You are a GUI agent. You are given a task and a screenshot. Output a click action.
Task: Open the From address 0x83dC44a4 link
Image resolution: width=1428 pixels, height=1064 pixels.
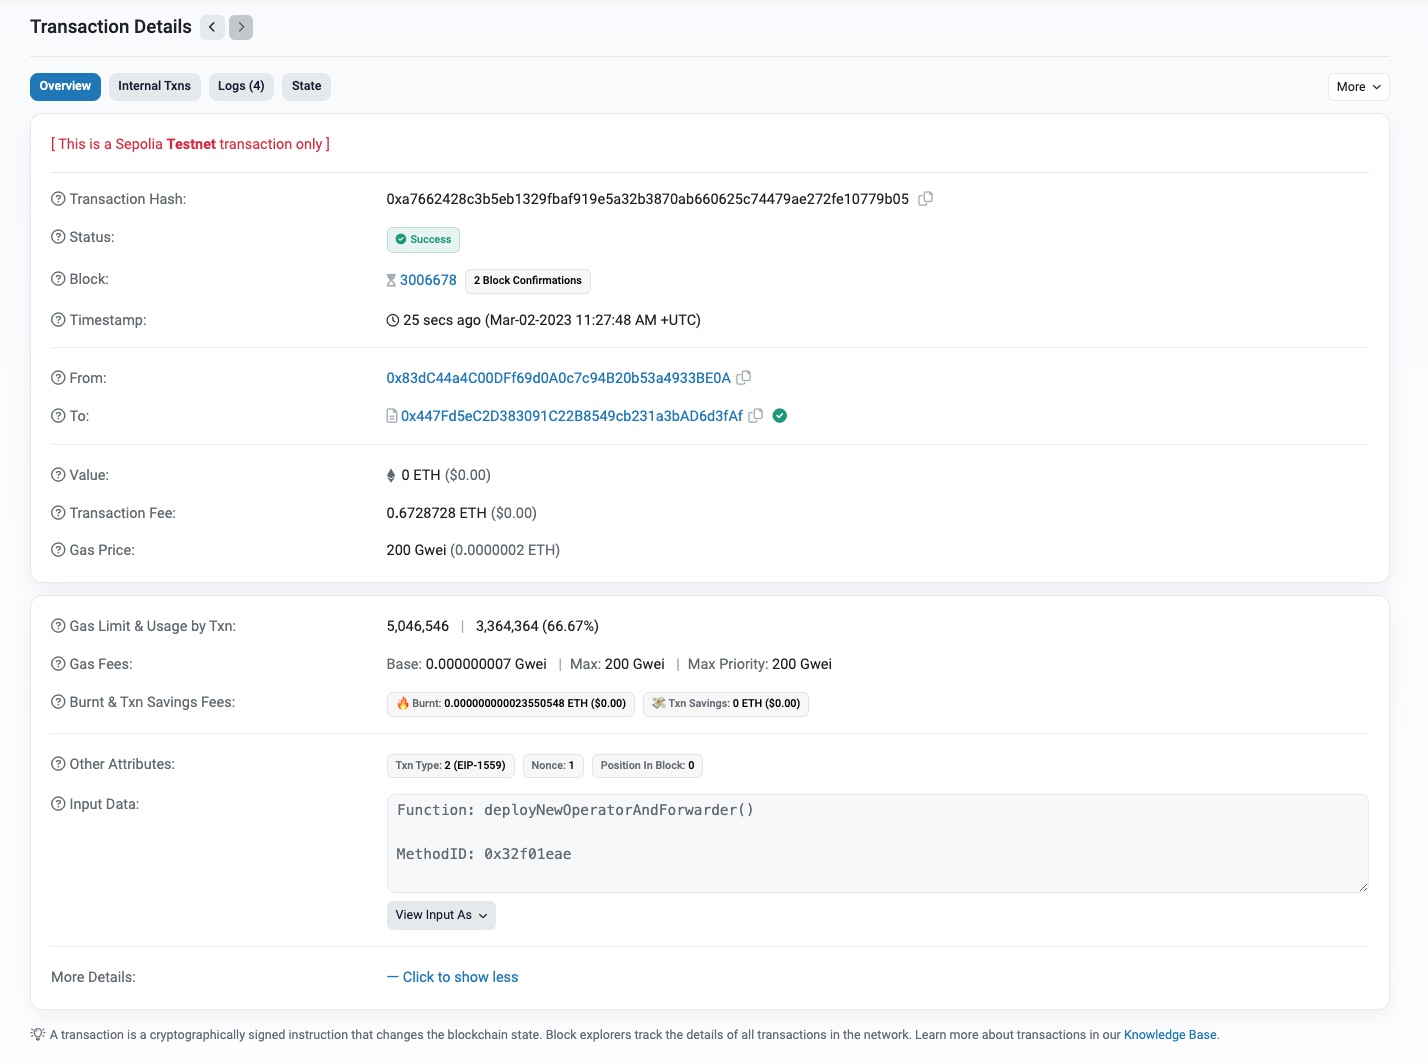pyautogui.click(x=558, y=378)
